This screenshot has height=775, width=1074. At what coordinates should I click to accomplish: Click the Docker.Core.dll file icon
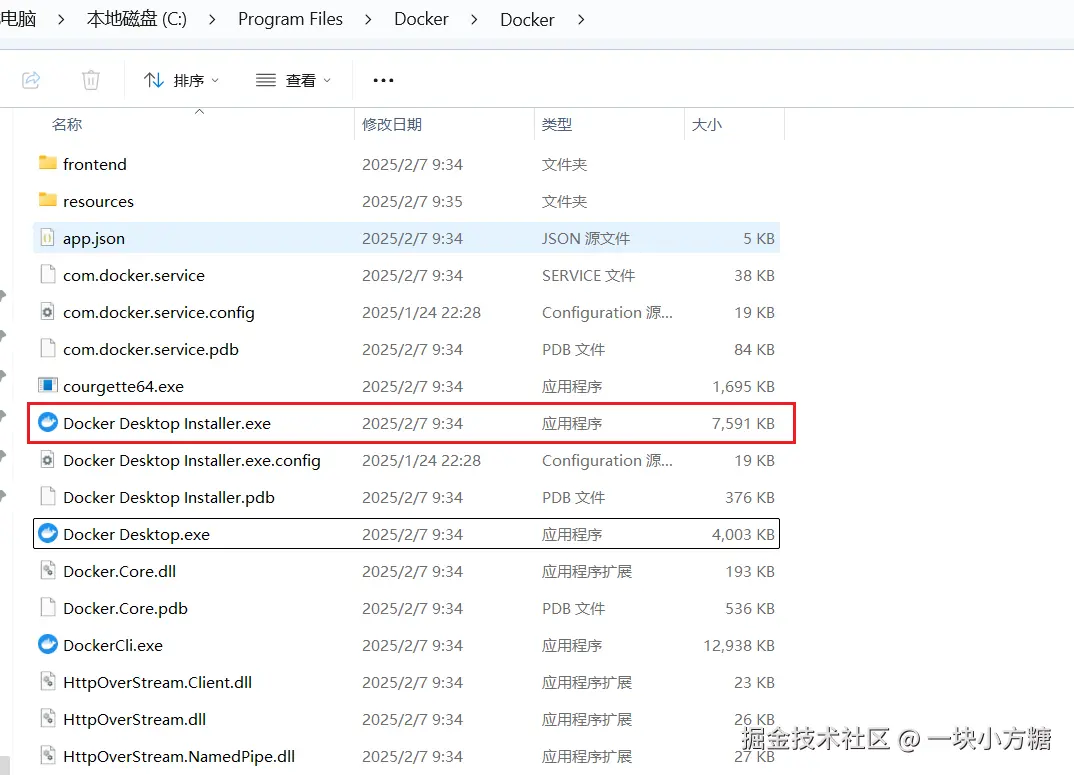tap(47, 571)
